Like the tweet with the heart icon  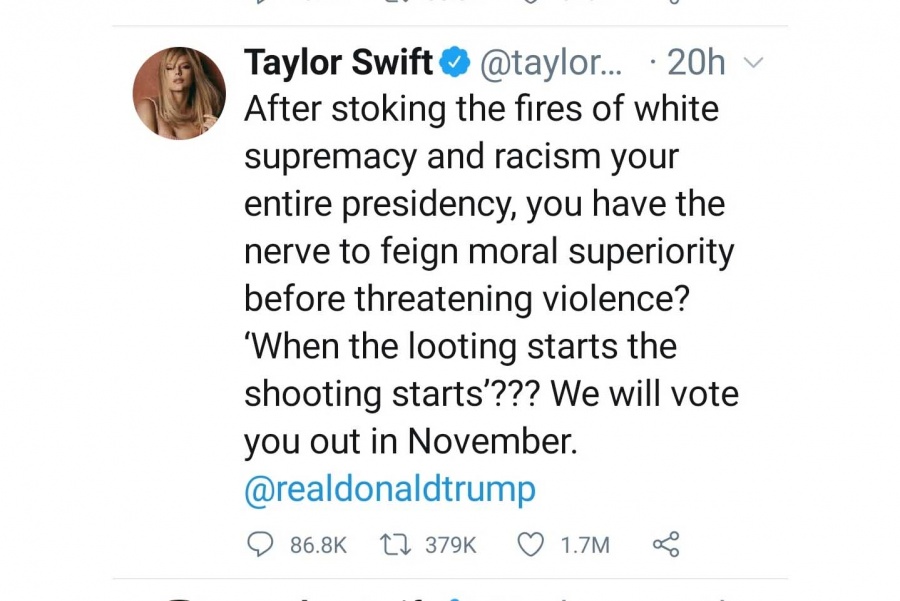click(530, 544)
